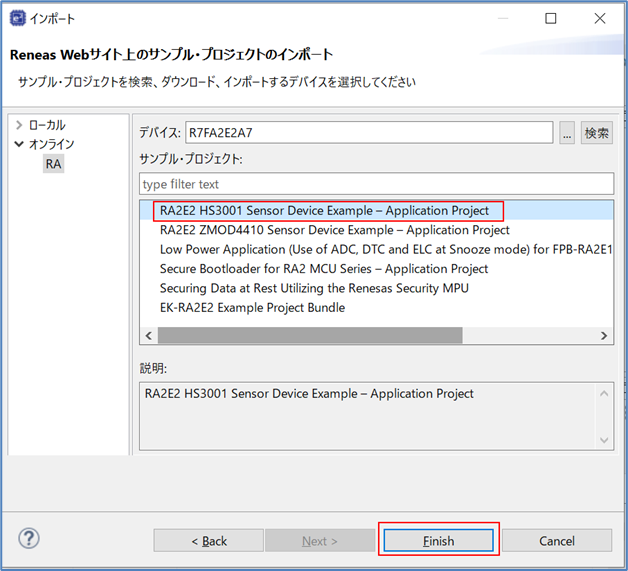The image size is (628, 571).
Task: Click the 検索 search button
Action: (x=596, y=133)
